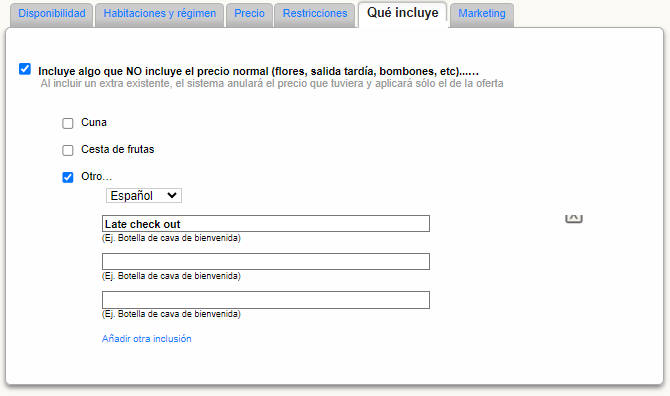Viewport: 670px width, 396px height.
Task: Focus the 'Late check out' text field
Action: [x=266, y=224]
